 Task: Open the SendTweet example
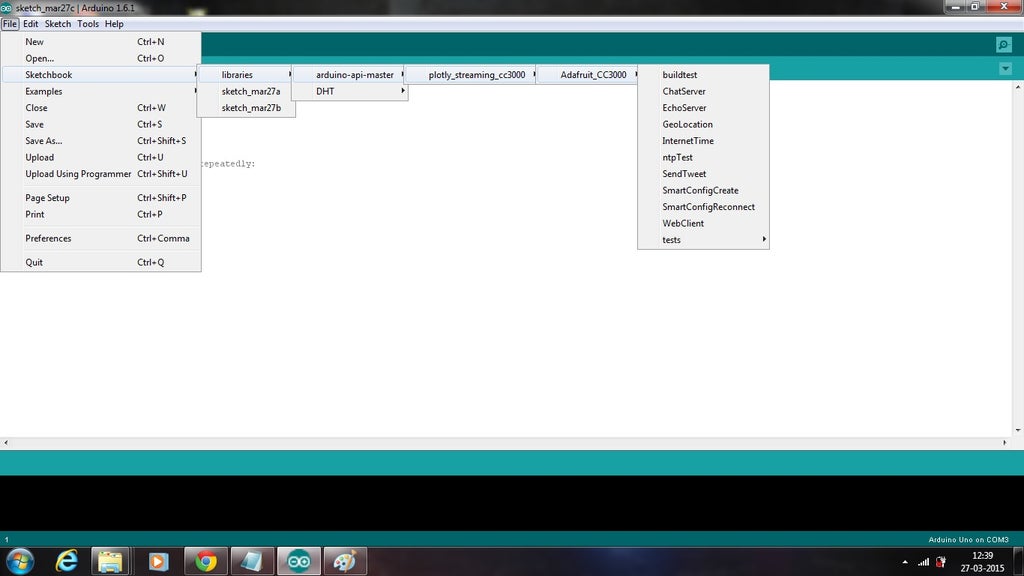pyautogui.click(x=703, y=174)
